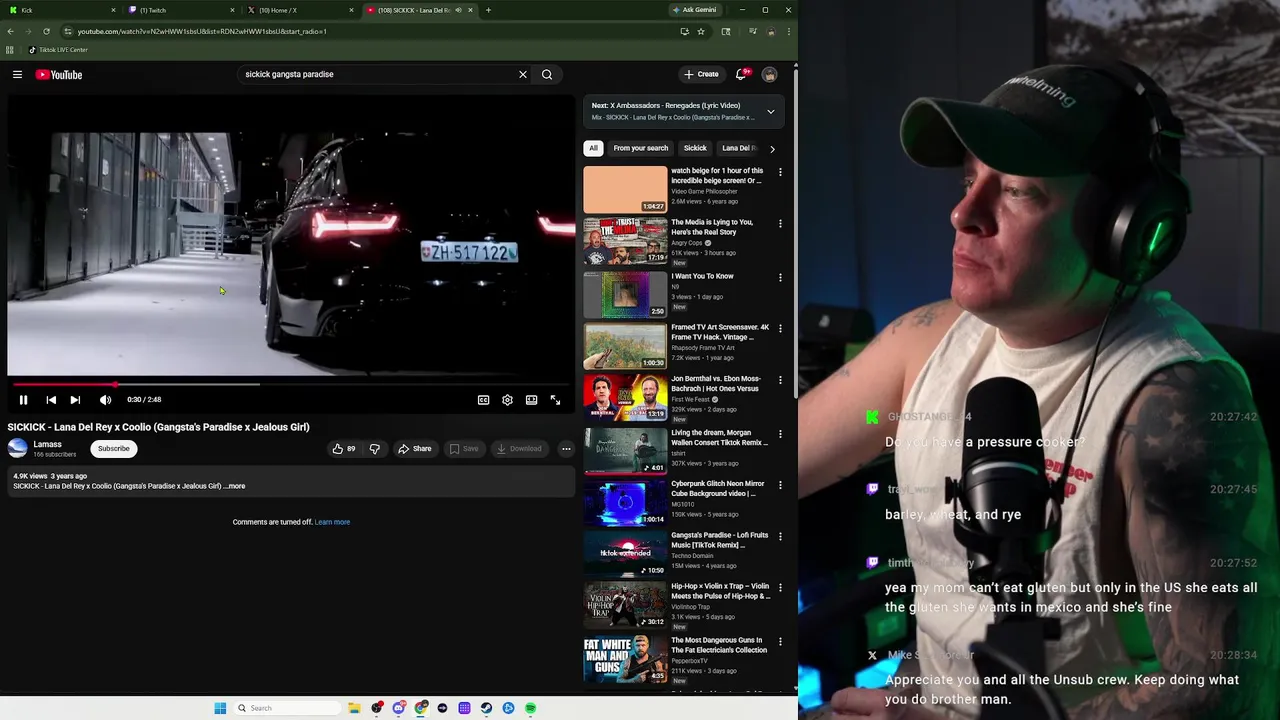Save the video to a playlist
1280x720 pixels.
click(x=464, y=449)
